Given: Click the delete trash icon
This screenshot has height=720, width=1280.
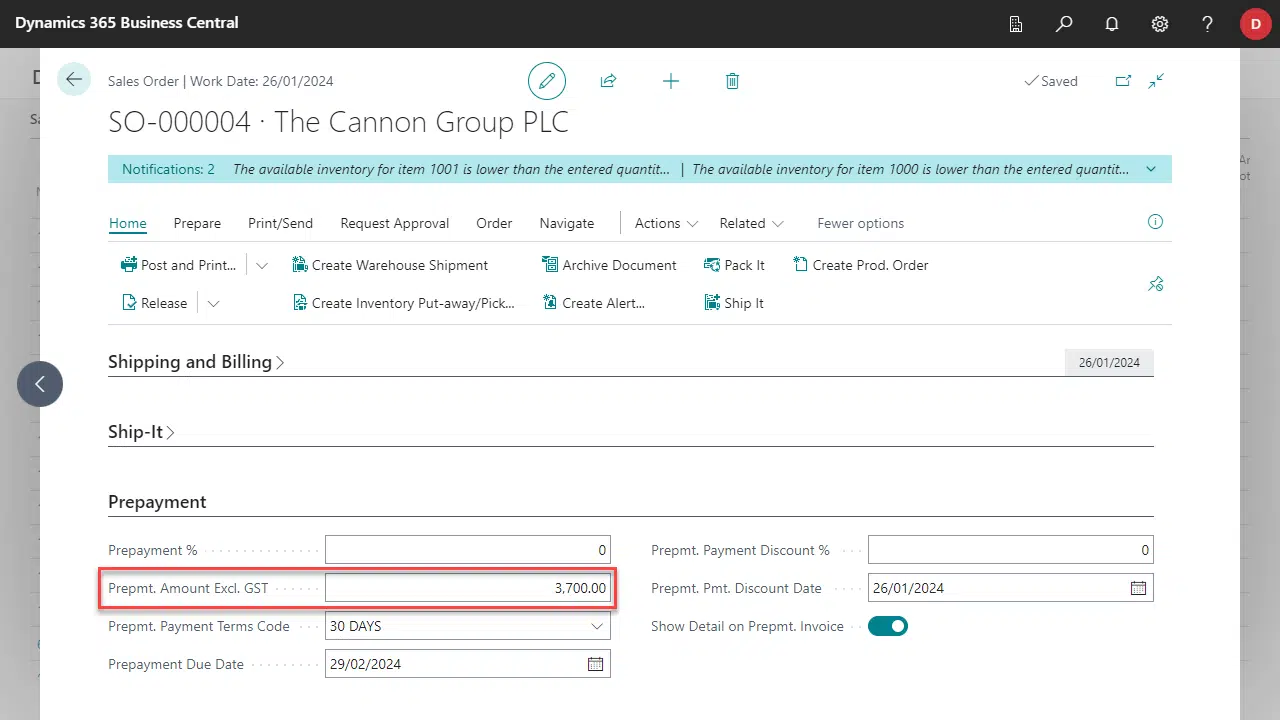Looking at the screenshot, I should pos(732,81).
